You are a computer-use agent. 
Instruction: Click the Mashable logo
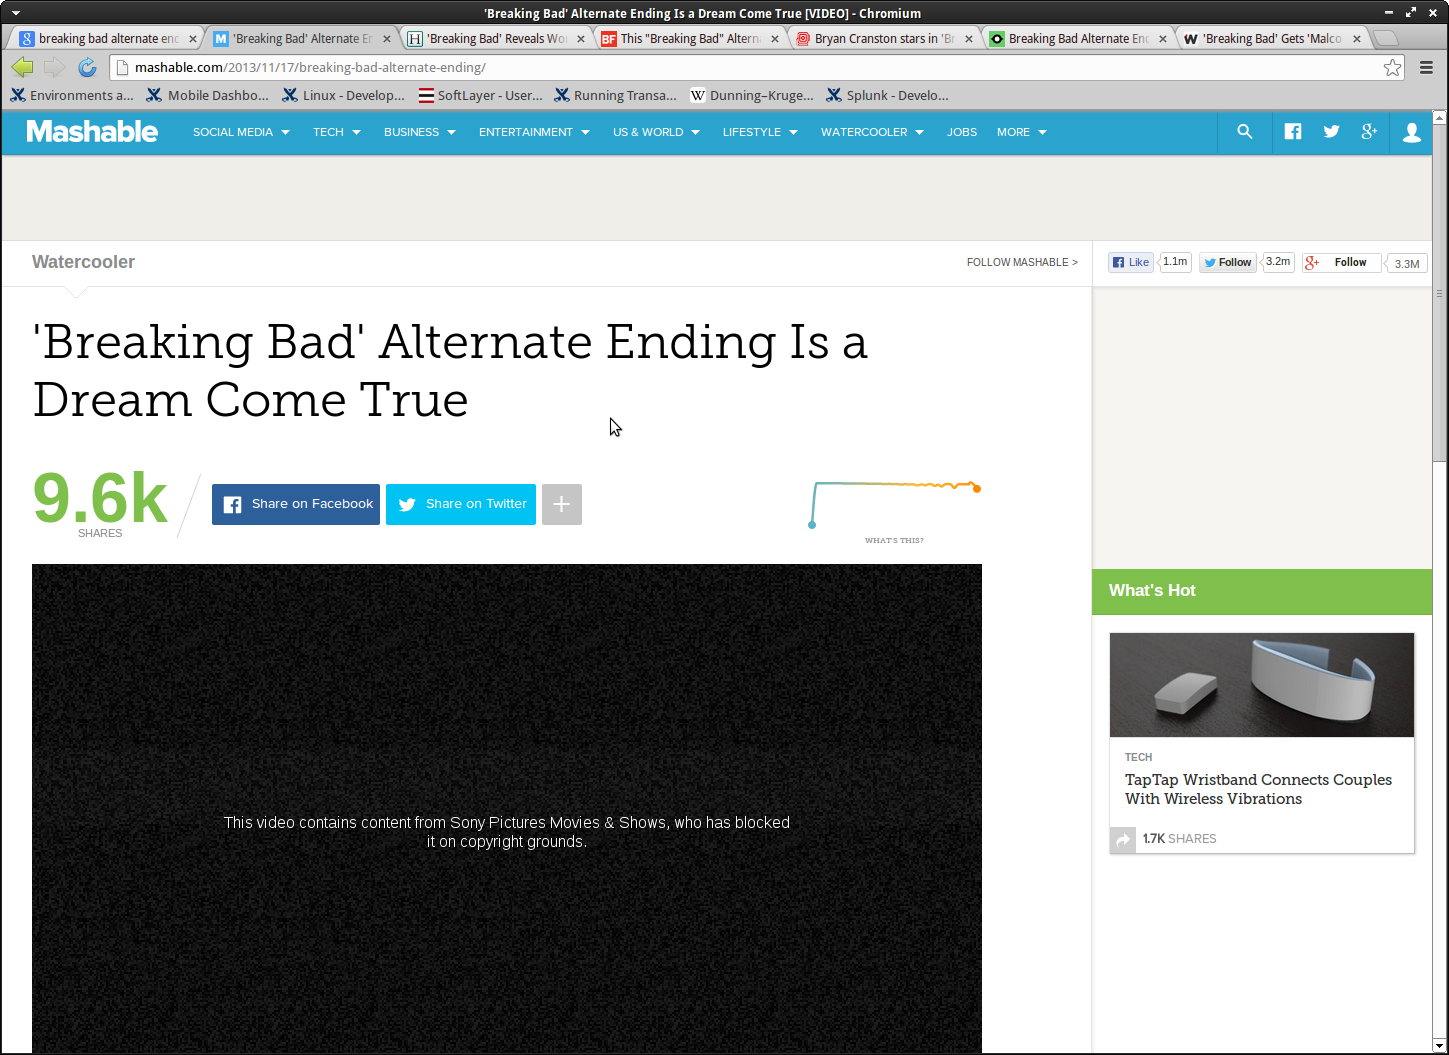point(92,132)
